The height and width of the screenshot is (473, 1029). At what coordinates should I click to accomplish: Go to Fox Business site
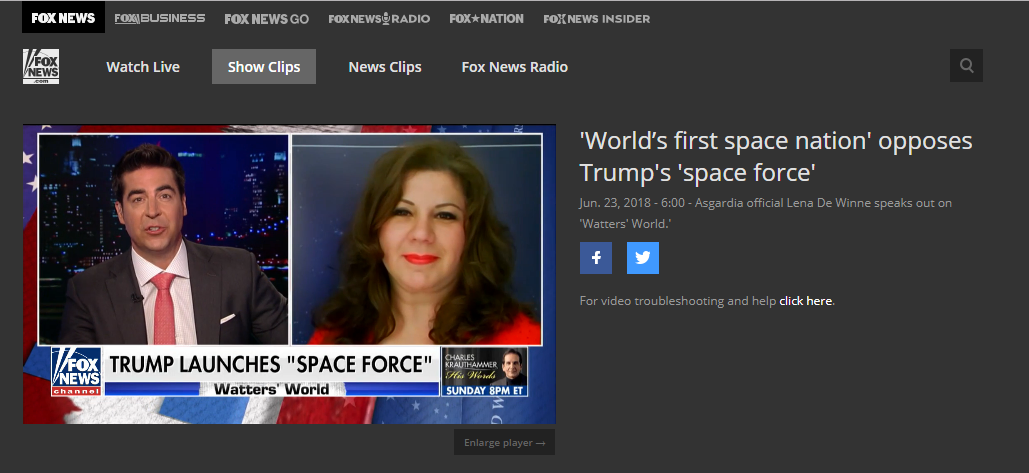159,18
